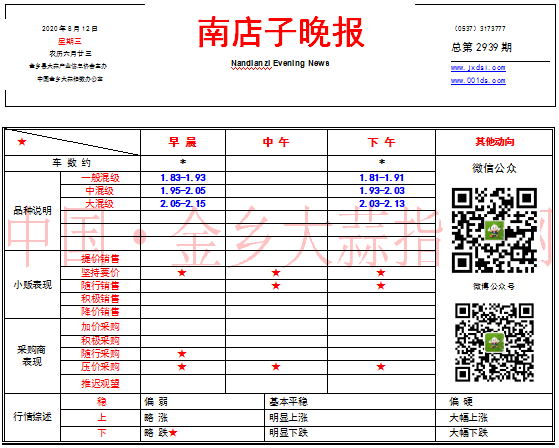Screen dimensions: 559x448
Task: Open the www.001ds.com hyperlink
Action: [x=478, y=81]
